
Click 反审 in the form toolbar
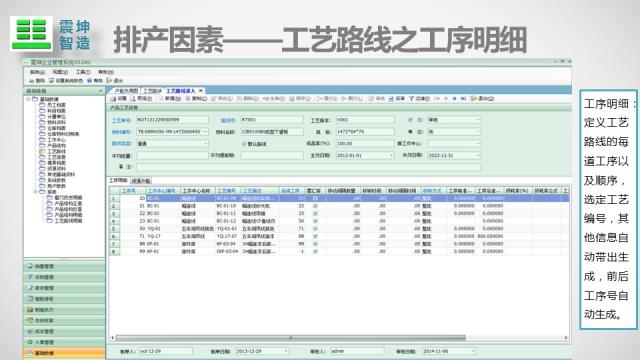pos(397,99)
